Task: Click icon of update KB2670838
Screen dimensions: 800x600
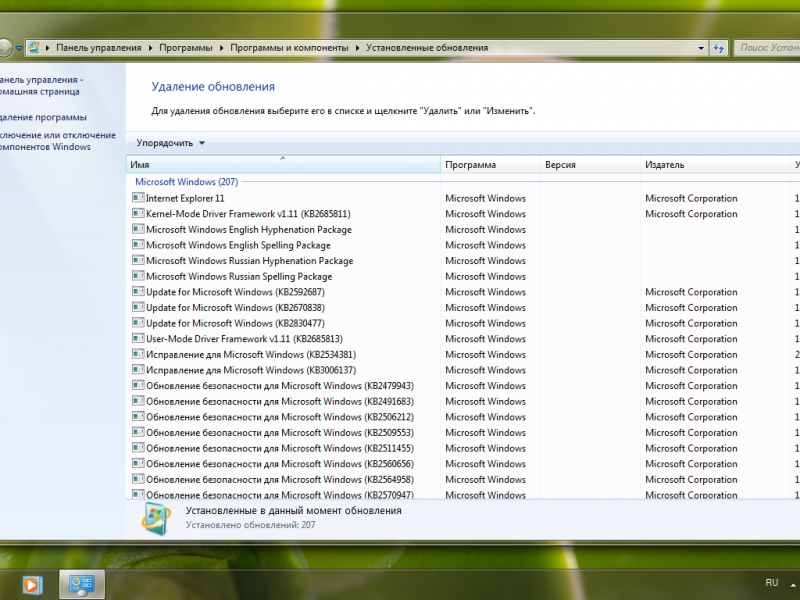Action: pos(138,307)
